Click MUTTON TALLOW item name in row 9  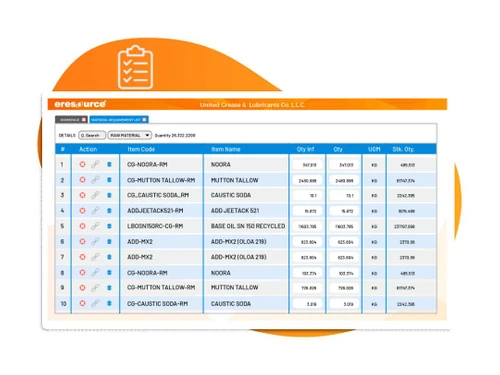click(x=235, y=287)
